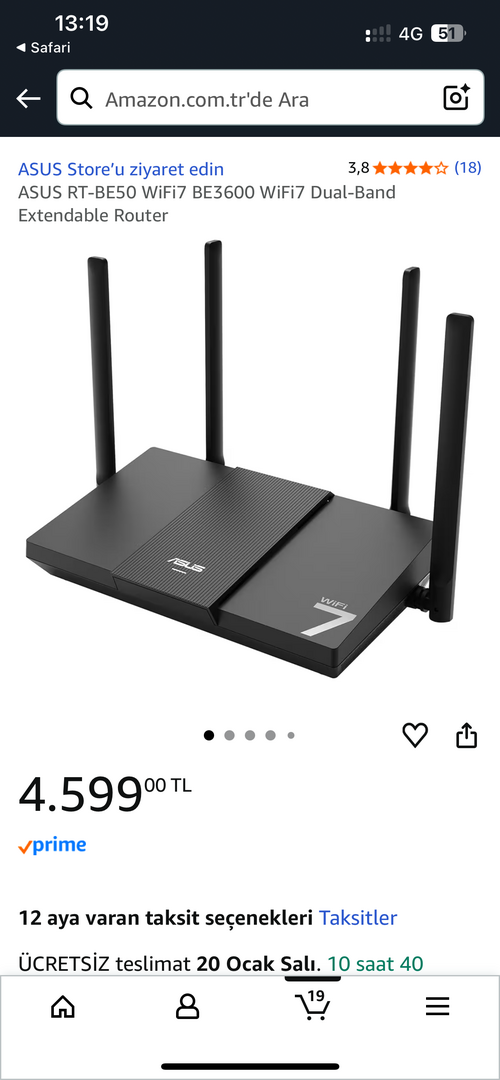Add product to wishlist heart icon

tap(415, 736)
